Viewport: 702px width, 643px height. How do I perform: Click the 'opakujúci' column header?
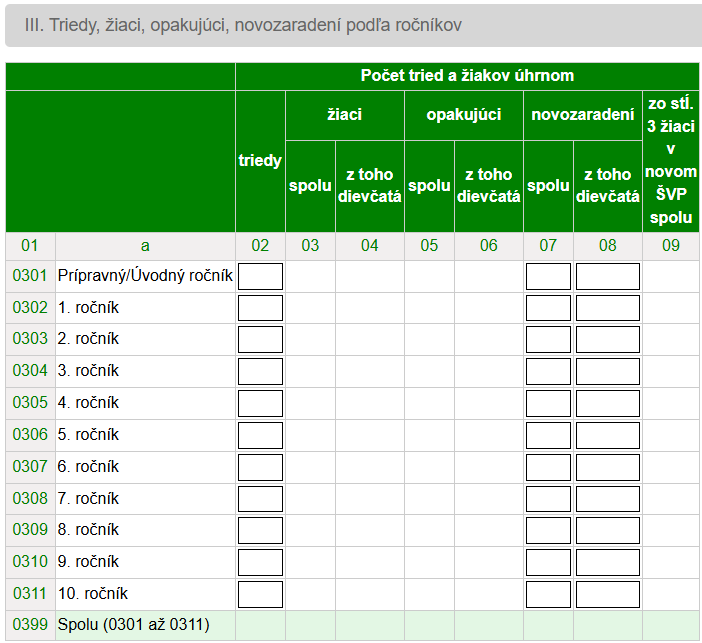point(463,115)
